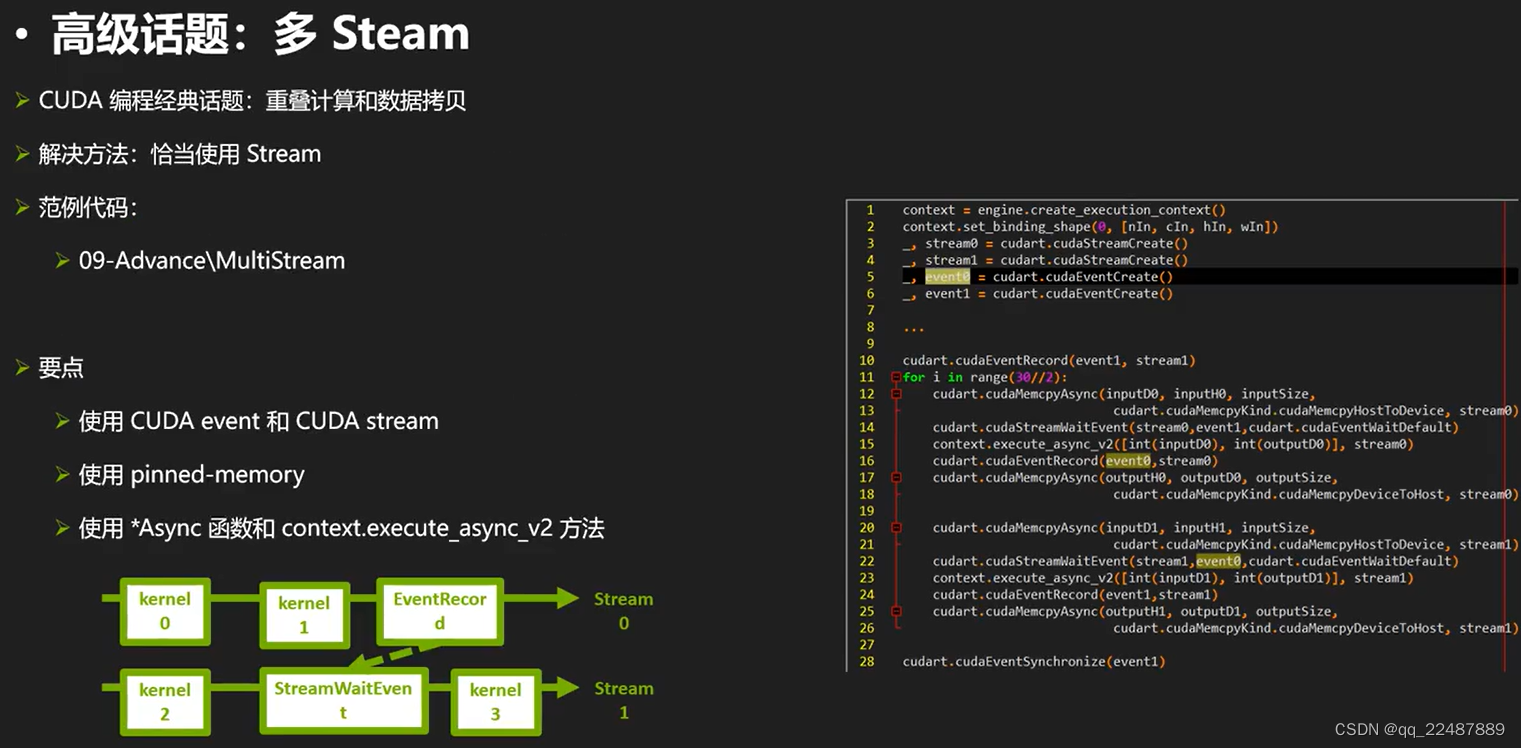Click line 23 execute_async_v2 with stream1
This screenshot has width=1521, height=748.
click(1173, 578)
